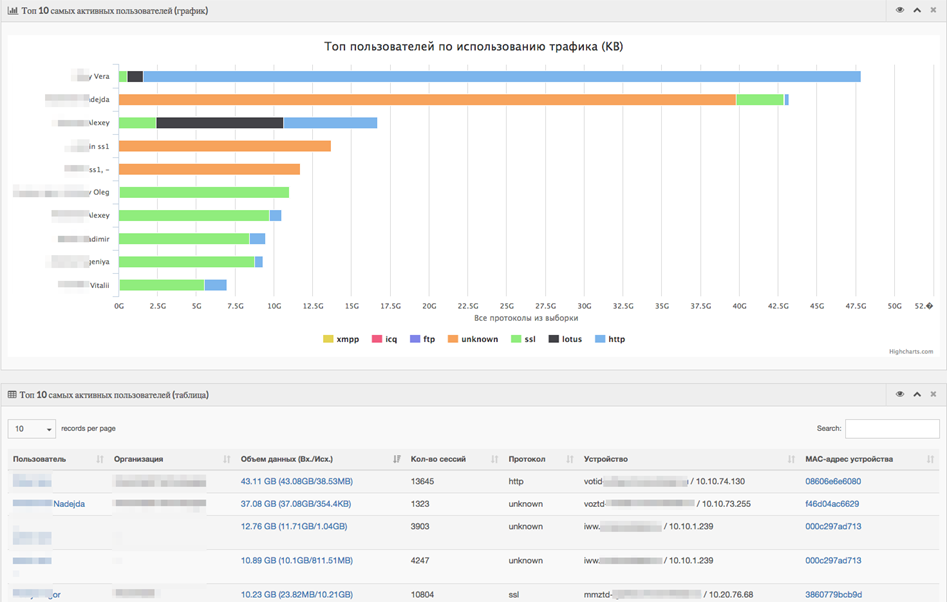Click the Highcharts.com credit link

pyautogui.click(x=911, y=351)
